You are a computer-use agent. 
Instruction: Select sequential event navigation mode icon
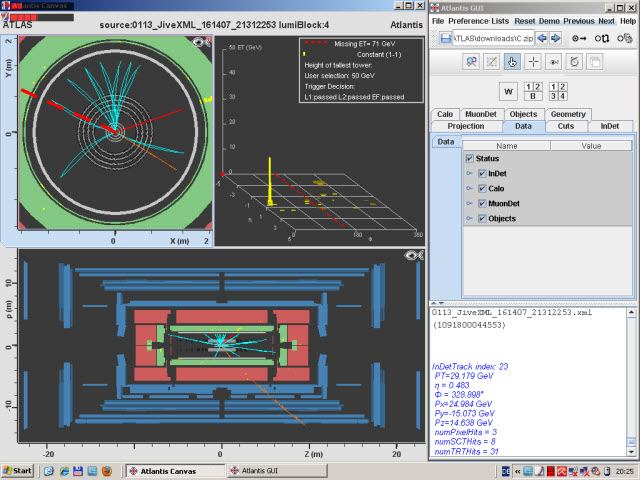tap(579, 38)
